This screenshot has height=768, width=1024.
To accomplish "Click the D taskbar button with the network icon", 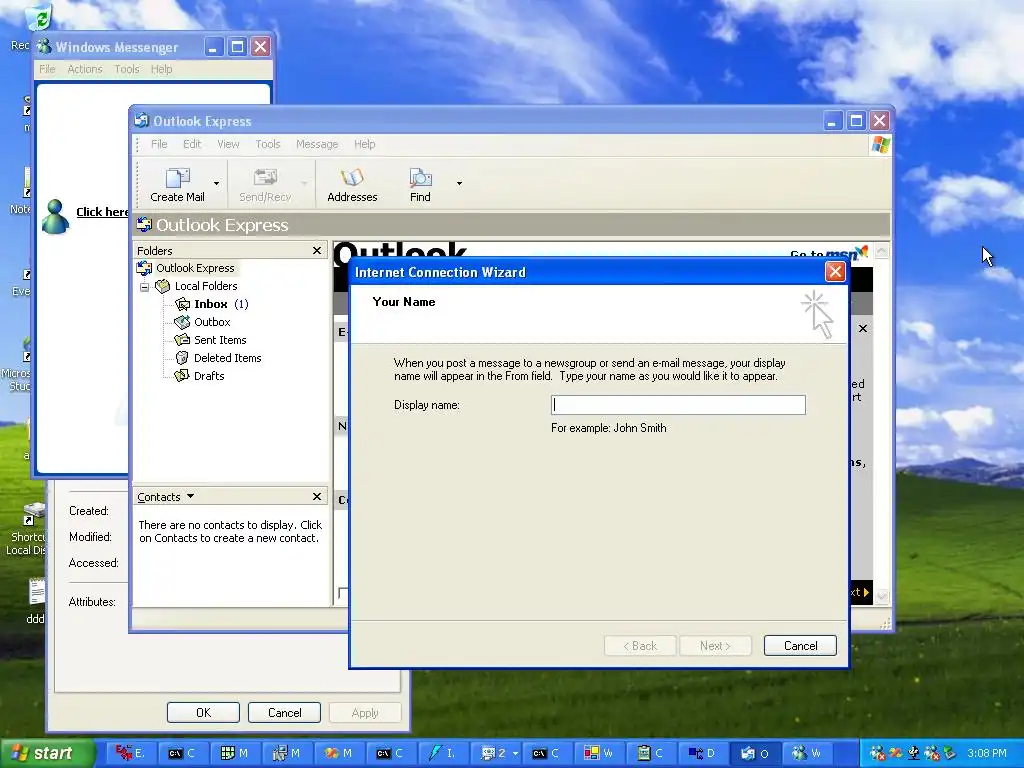I will pos(702,754).
